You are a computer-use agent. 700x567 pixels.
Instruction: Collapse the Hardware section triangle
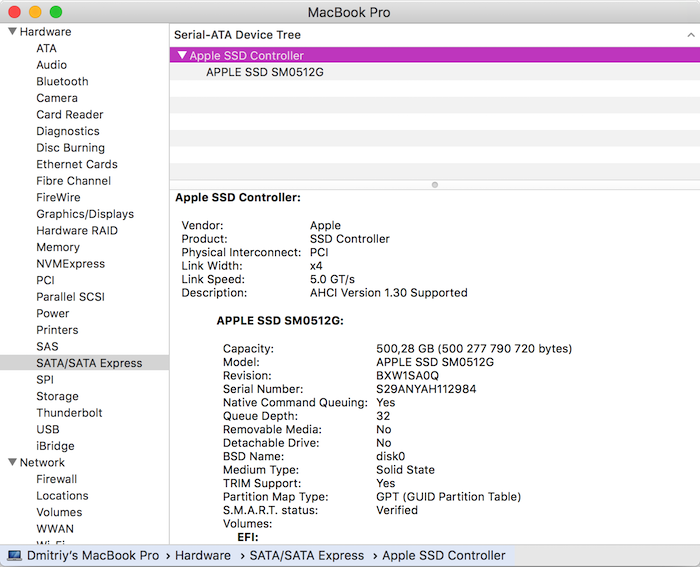[12, 31]
